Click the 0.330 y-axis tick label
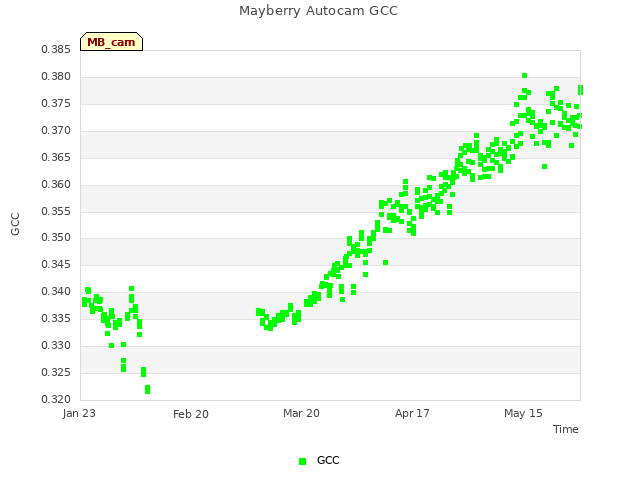The width and height of the screenshot is (640, 480). (56, 345)
